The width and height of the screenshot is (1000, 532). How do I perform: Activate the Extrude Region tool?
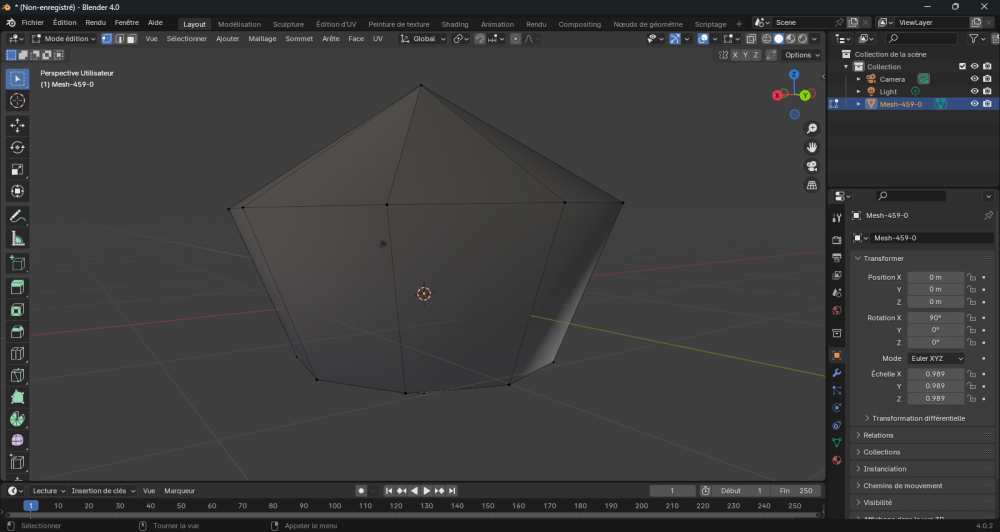(17, 288)
